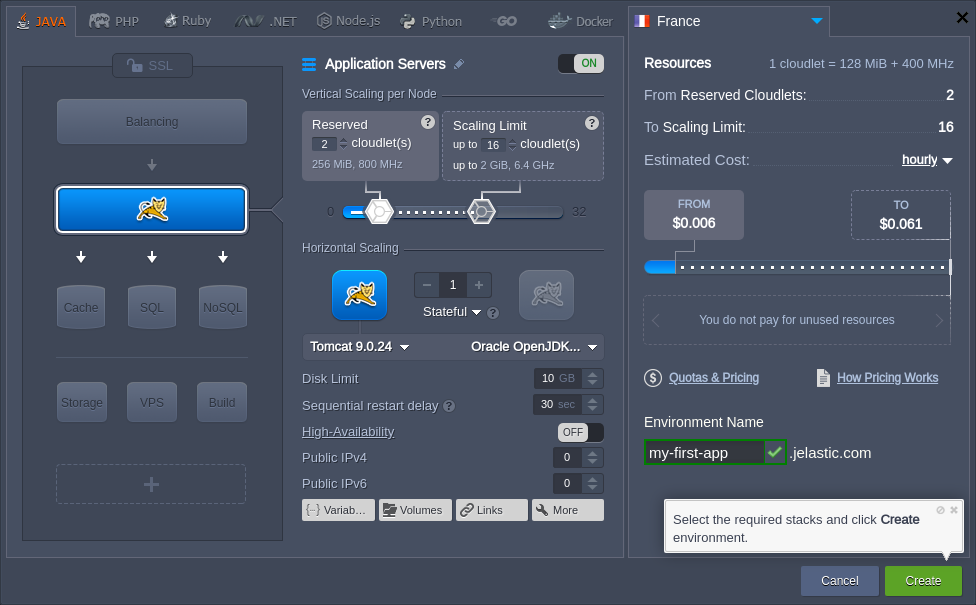Enable the High-Availability OFF switch
The image size is (976, 605).
click(581, 432)
